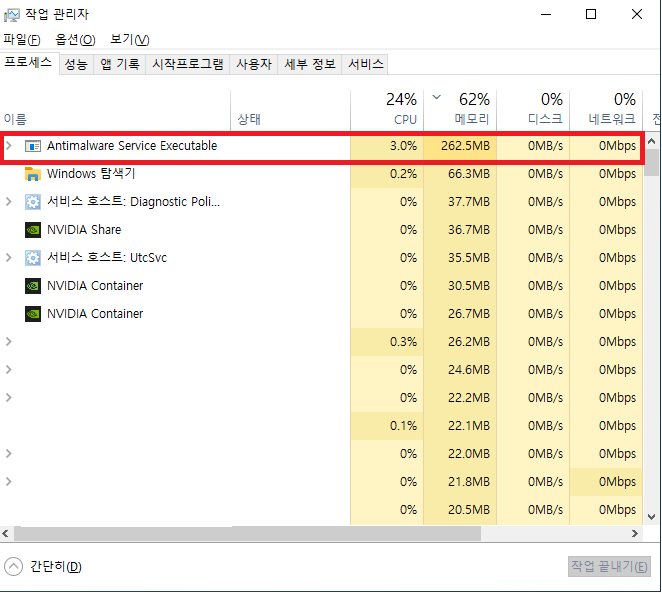
Task: Sort by the CPU column header
Action: point(386,109)
